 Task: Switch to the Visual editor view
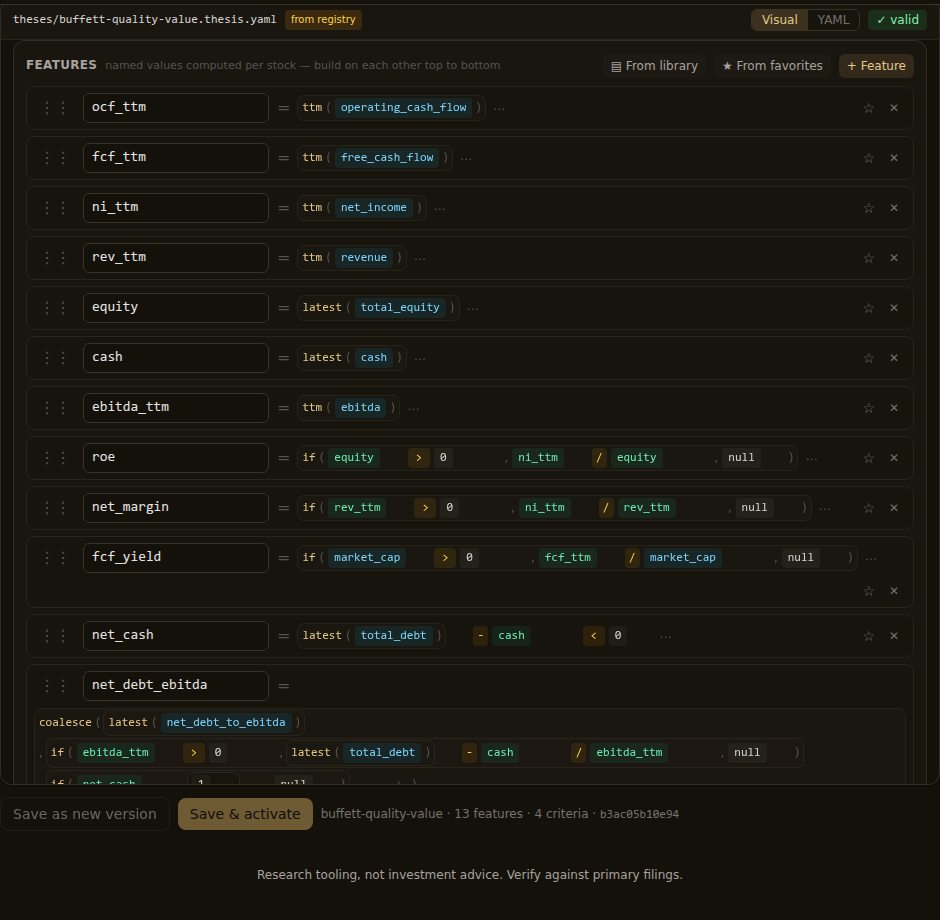coord(779,20)
